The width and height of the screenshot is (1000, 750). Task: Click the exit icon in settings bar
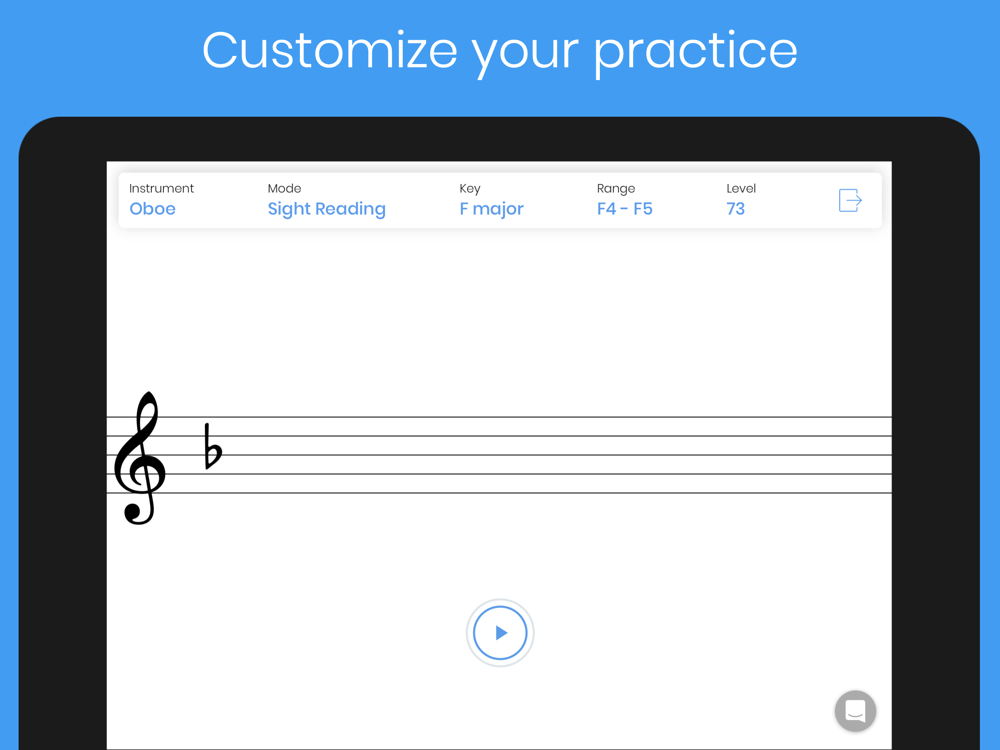850,200
